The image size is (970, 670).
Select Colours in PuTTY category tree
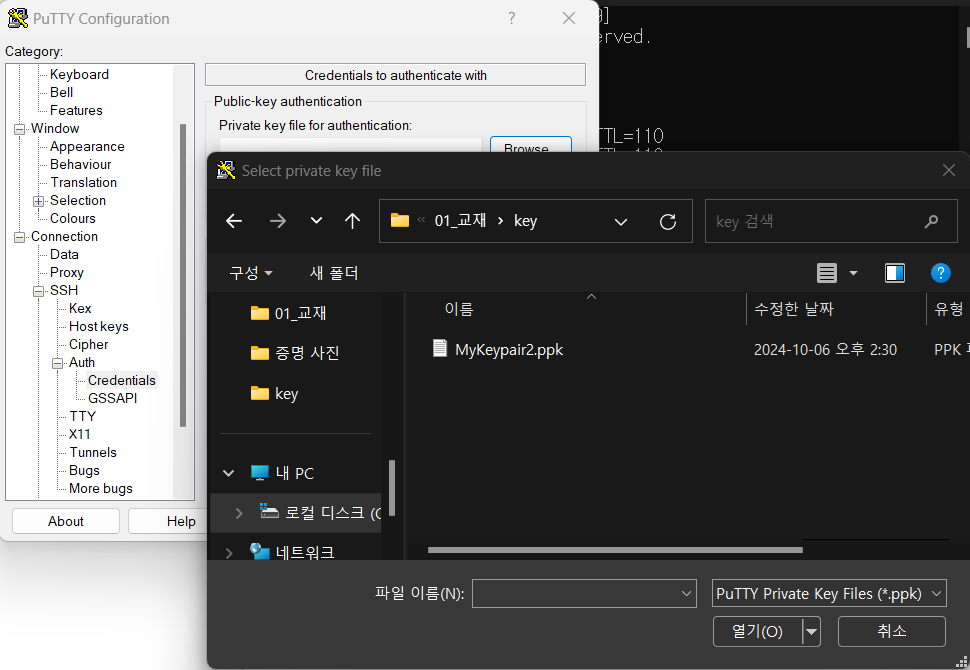(72, 218)
